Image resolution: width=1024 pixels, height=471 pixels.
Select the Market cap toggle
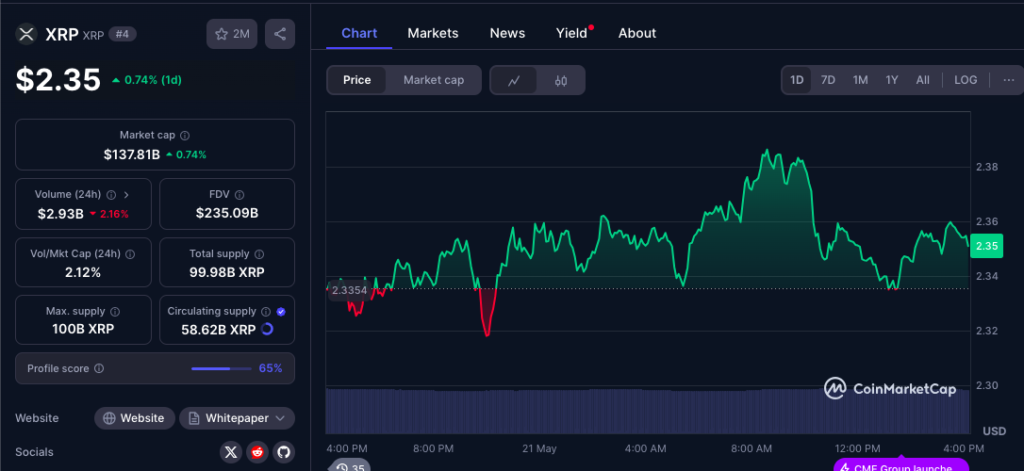434,80
